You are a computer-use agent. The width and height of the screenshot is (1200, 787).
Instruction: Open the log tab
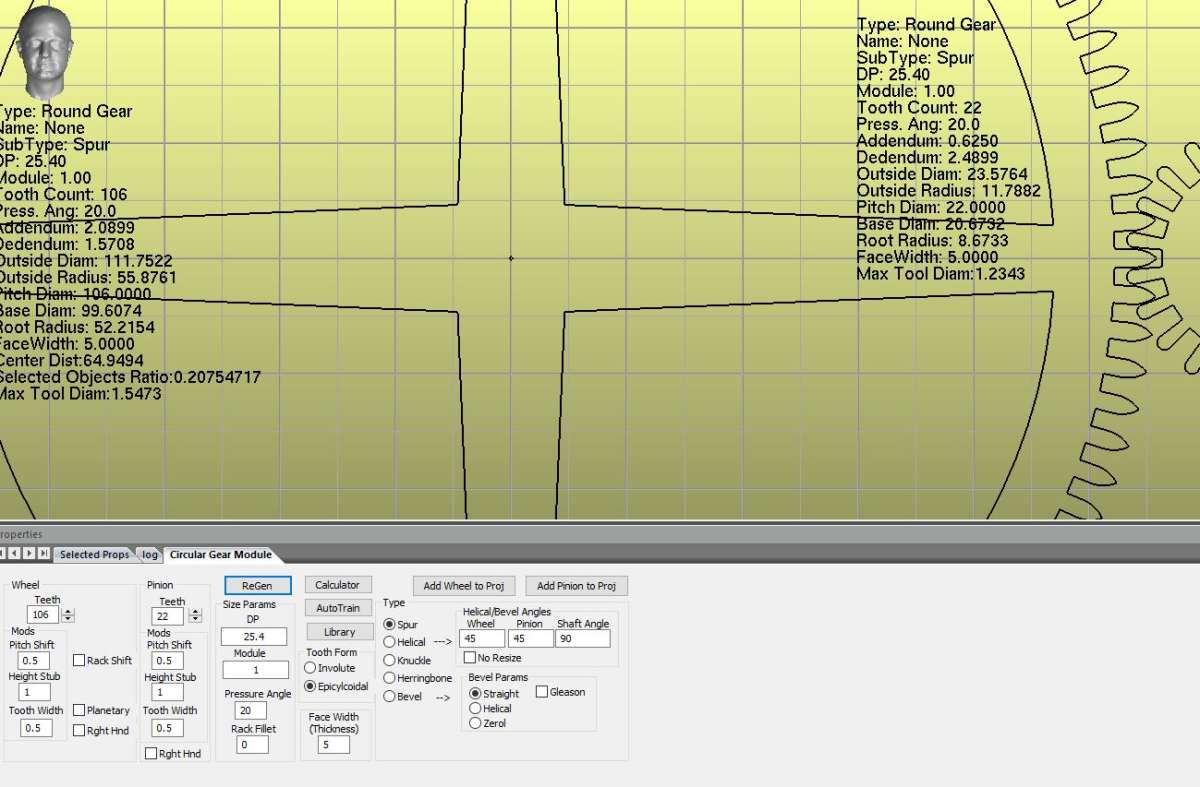[x=150, y=554]
